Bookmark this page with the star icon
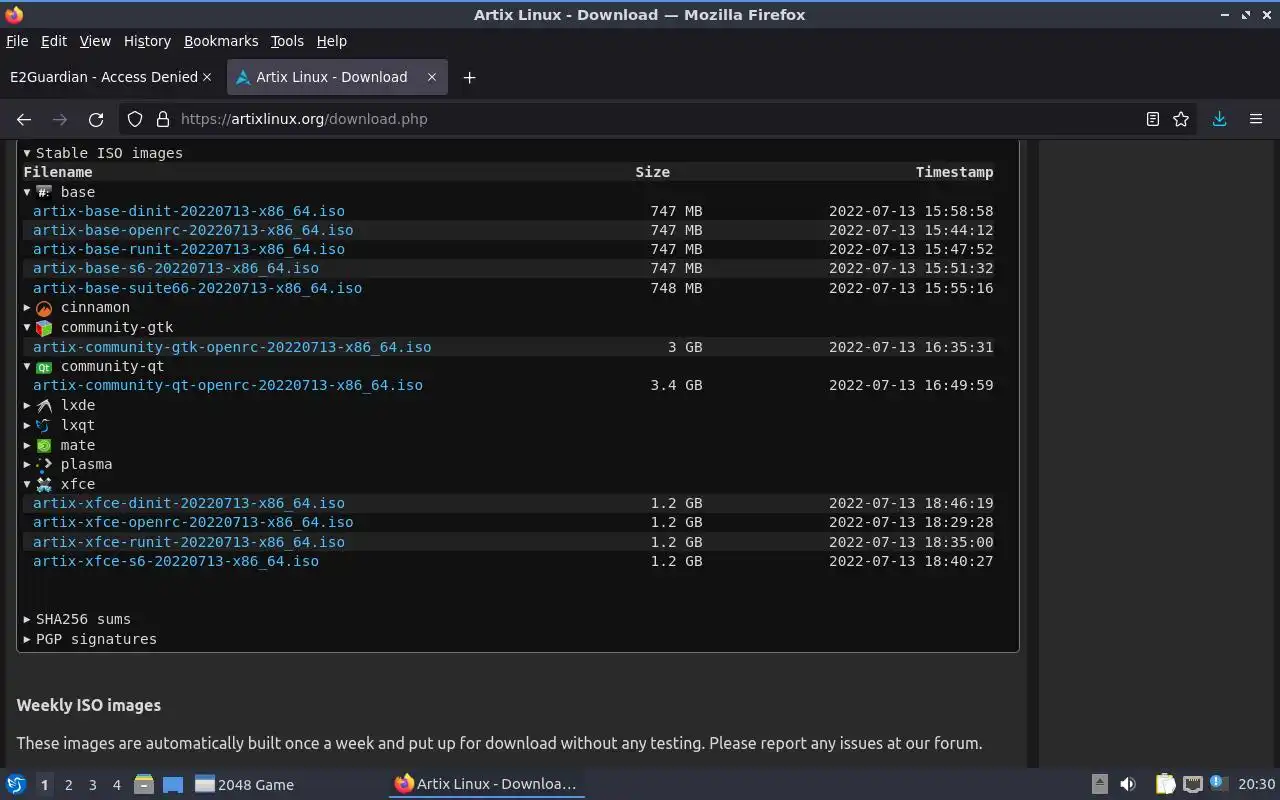This screenshot has width=1280, height=800. pos(1181,119)
